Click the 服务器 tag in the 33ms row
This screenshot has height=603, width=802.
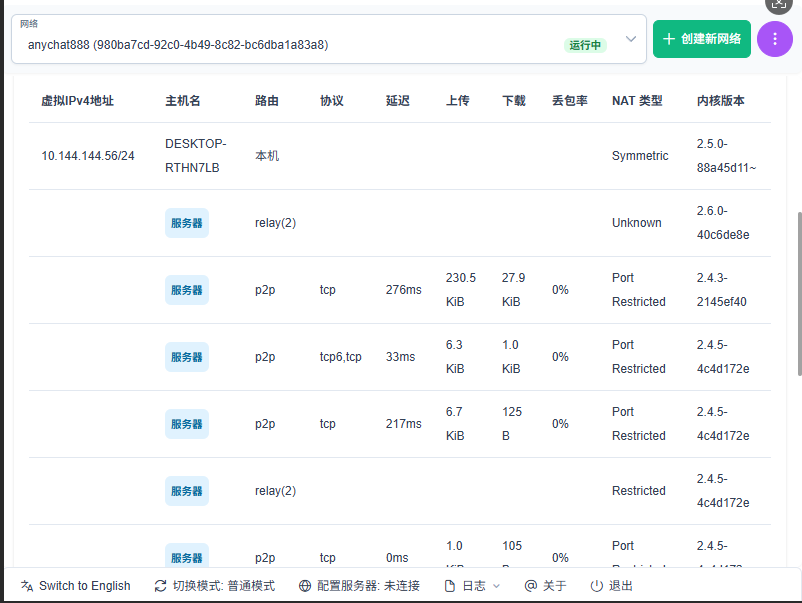pos(187,357)
